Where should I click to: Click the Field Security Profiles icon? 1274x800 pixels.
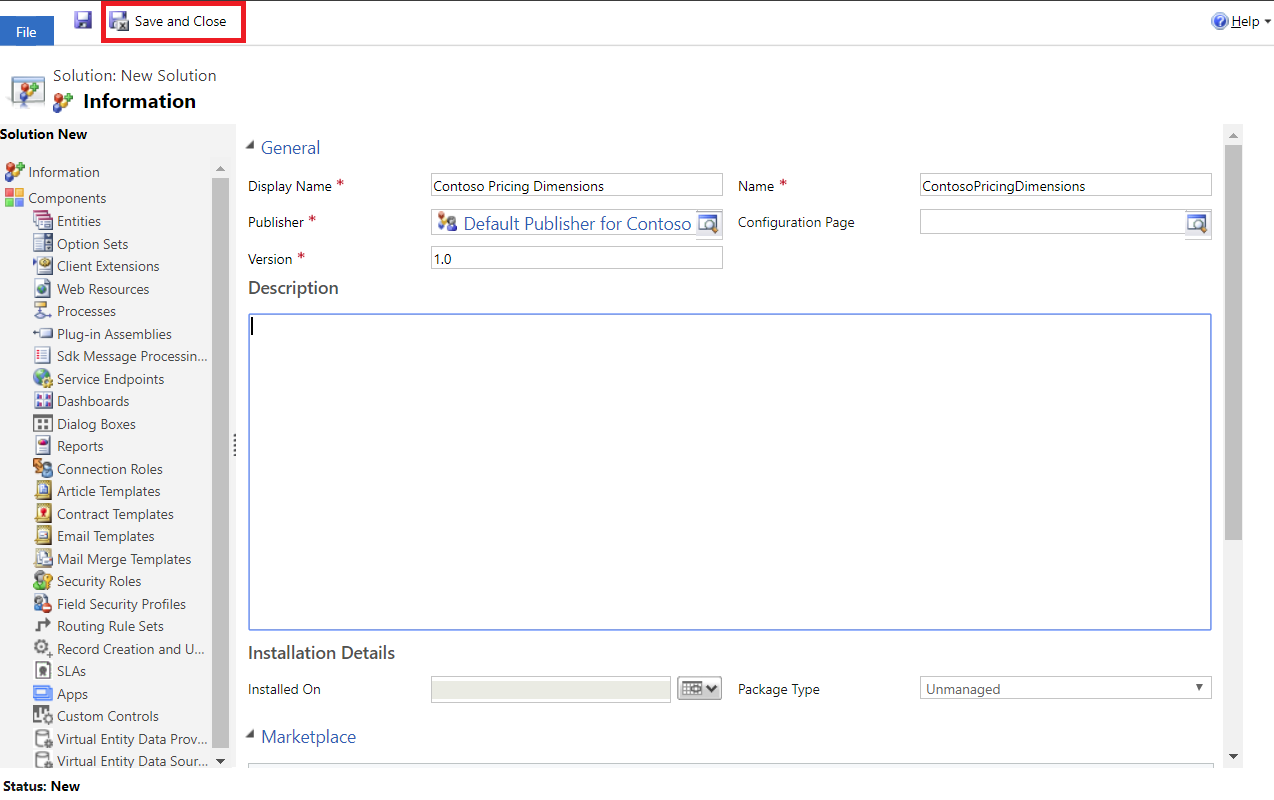coord(43,603)
